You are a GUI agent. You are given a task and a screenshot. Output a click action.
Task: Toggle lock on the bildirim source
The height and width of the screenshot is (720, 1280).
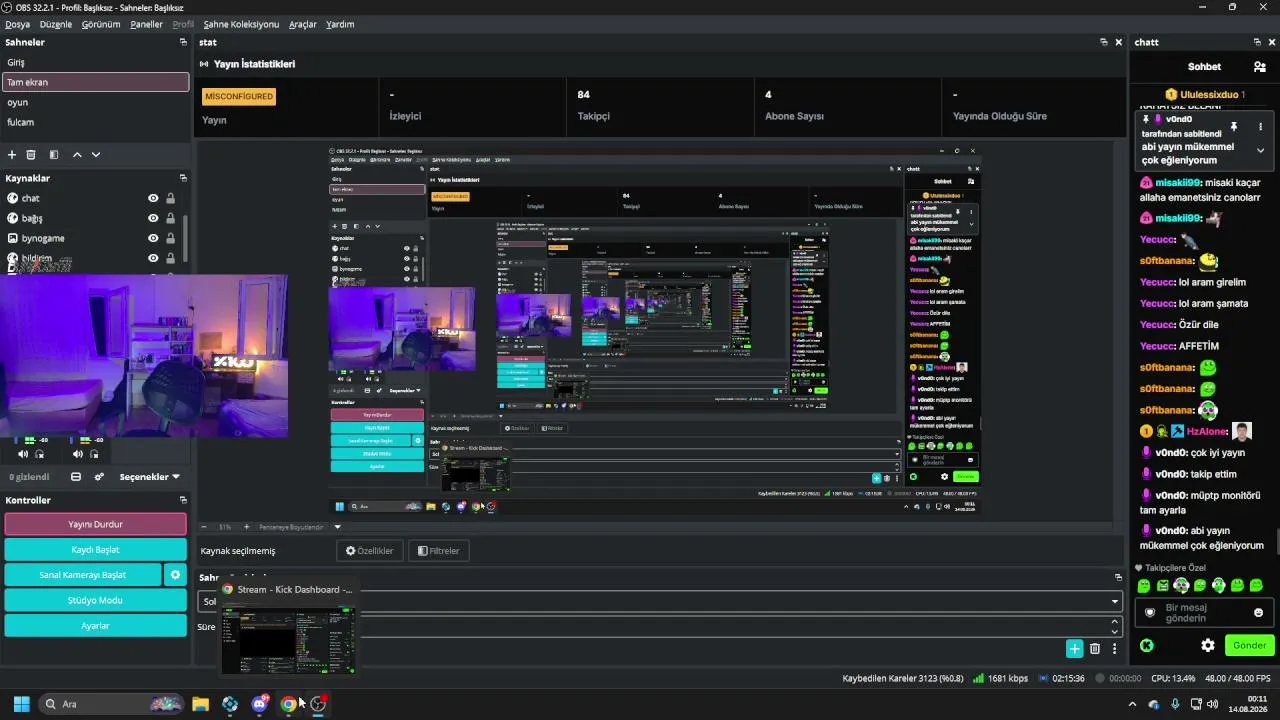170,258
